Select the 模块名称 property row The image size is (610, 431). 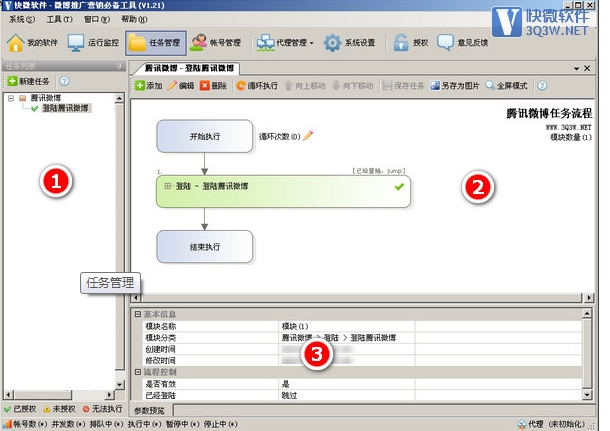(362, 326)
